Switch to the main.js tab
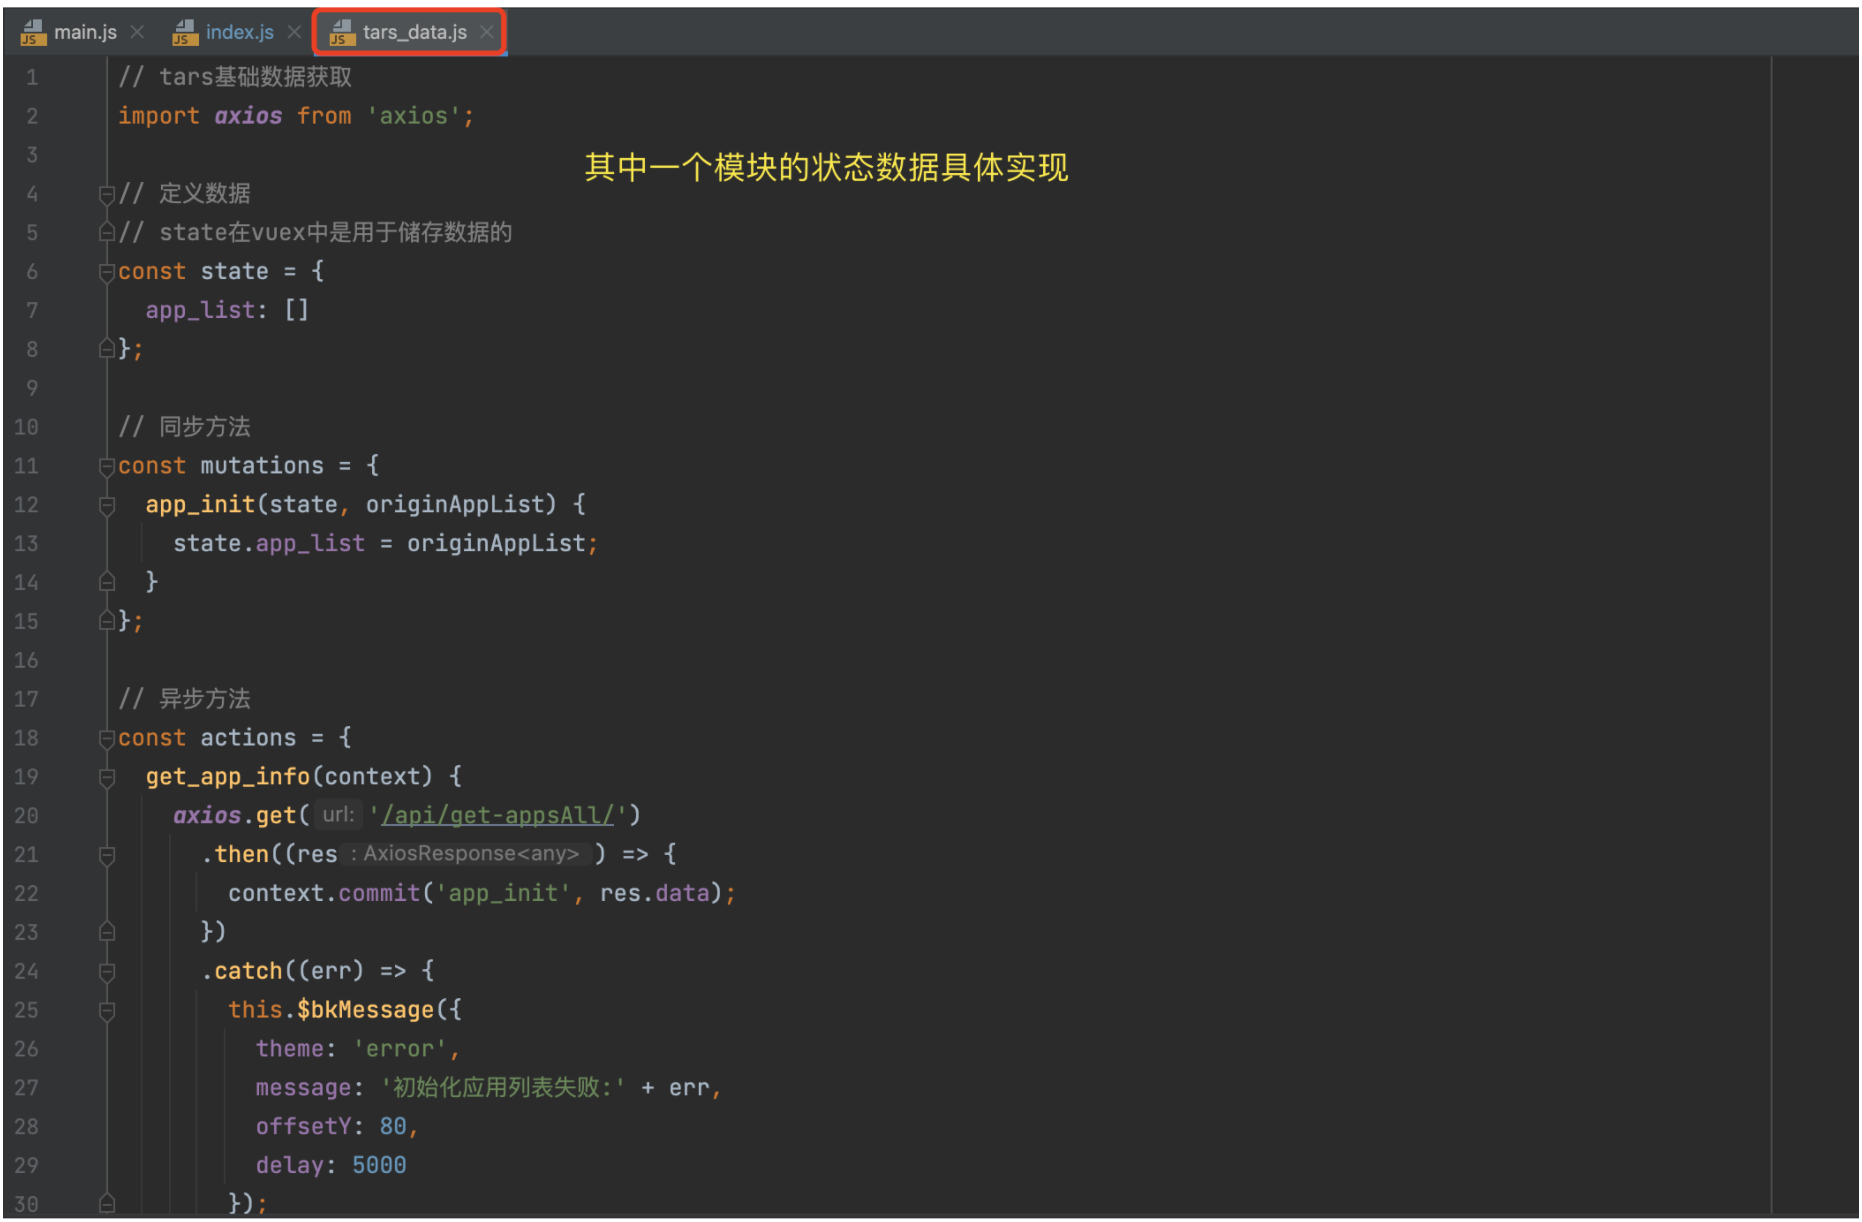This screenshot has width=1862, height=1222. click(84, 32)
